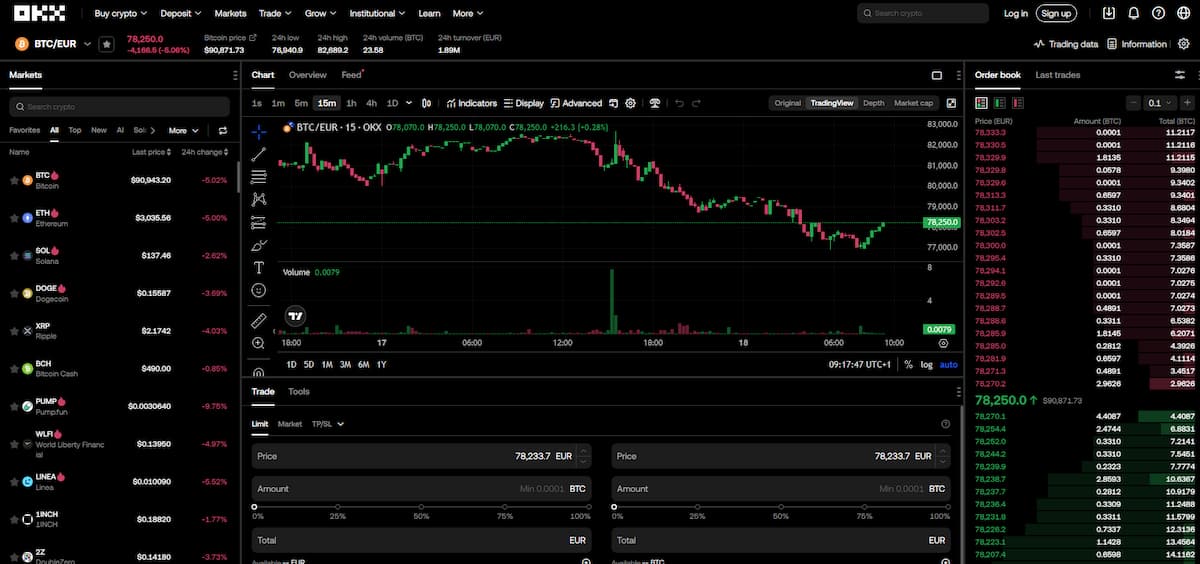Image resolution: width=1200 pixels, height=564 pixels.
Task: Open Trade dropdown in navigation
Action: 273,13
